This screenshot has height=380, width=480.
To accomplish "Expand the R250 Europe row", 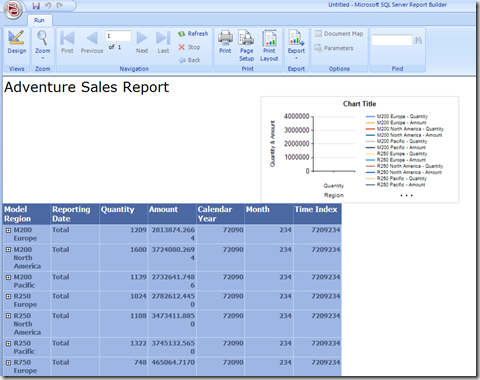I will point(8,296).
